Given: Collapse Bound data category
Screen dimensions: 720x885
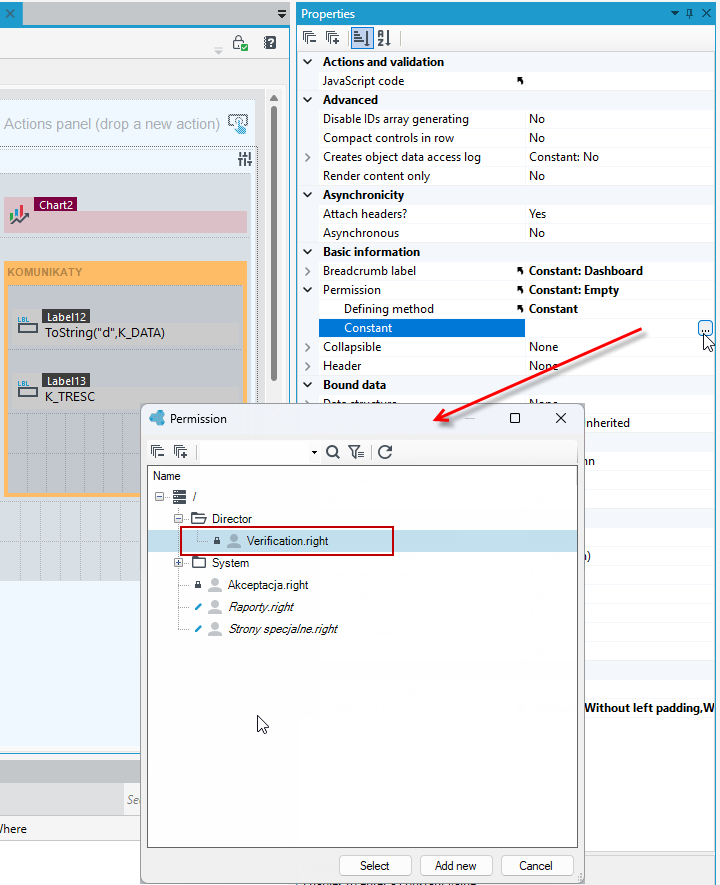Looking at the screenshot, I should point(308,385).
